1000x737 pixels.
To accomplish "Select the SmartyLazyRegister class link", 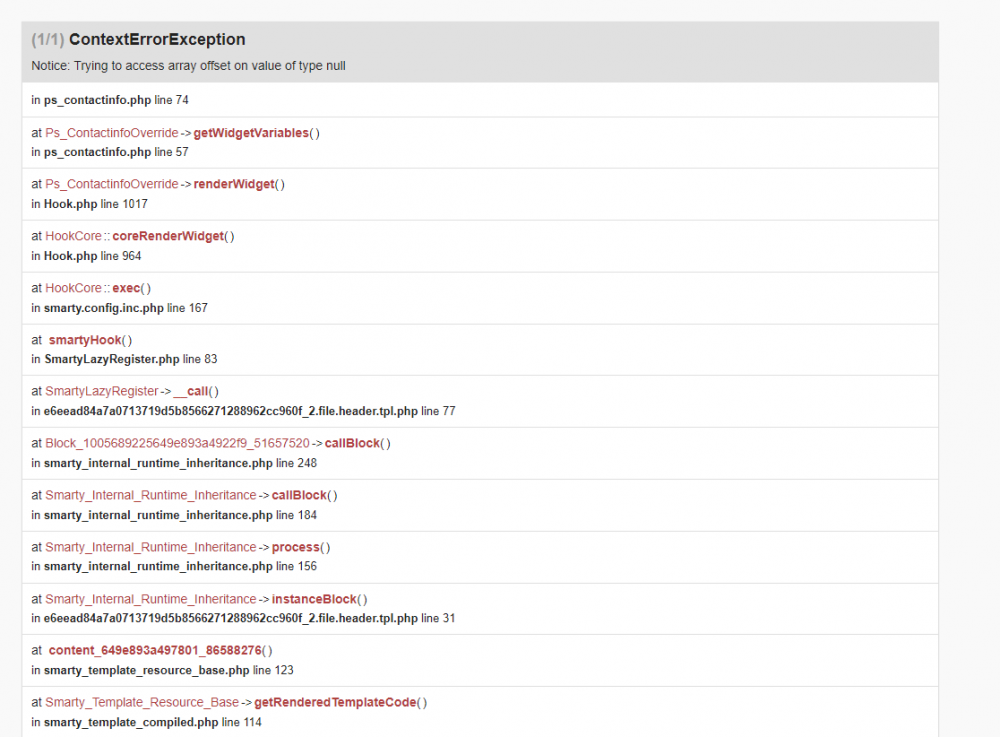I will click(x=103, y=391).
